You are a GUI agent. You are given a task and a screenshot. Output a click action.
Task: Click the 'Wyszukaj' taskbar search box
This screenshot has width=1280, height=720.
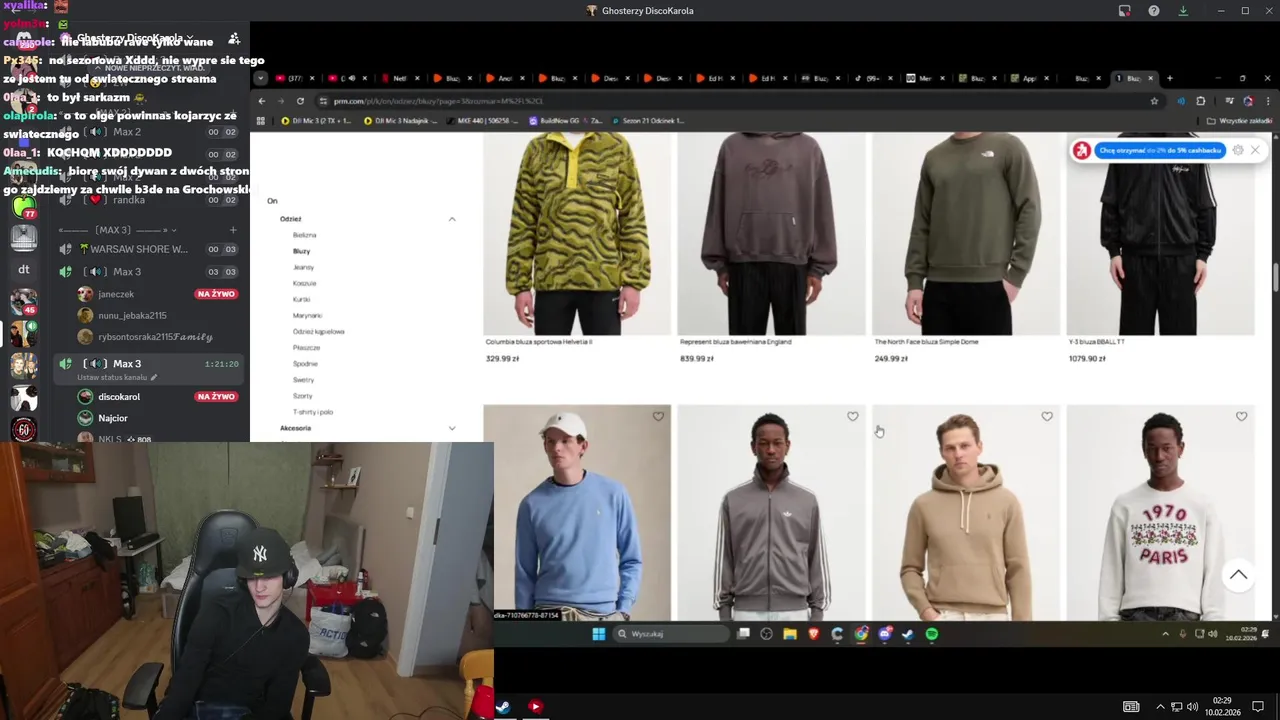tap(670, 634)
